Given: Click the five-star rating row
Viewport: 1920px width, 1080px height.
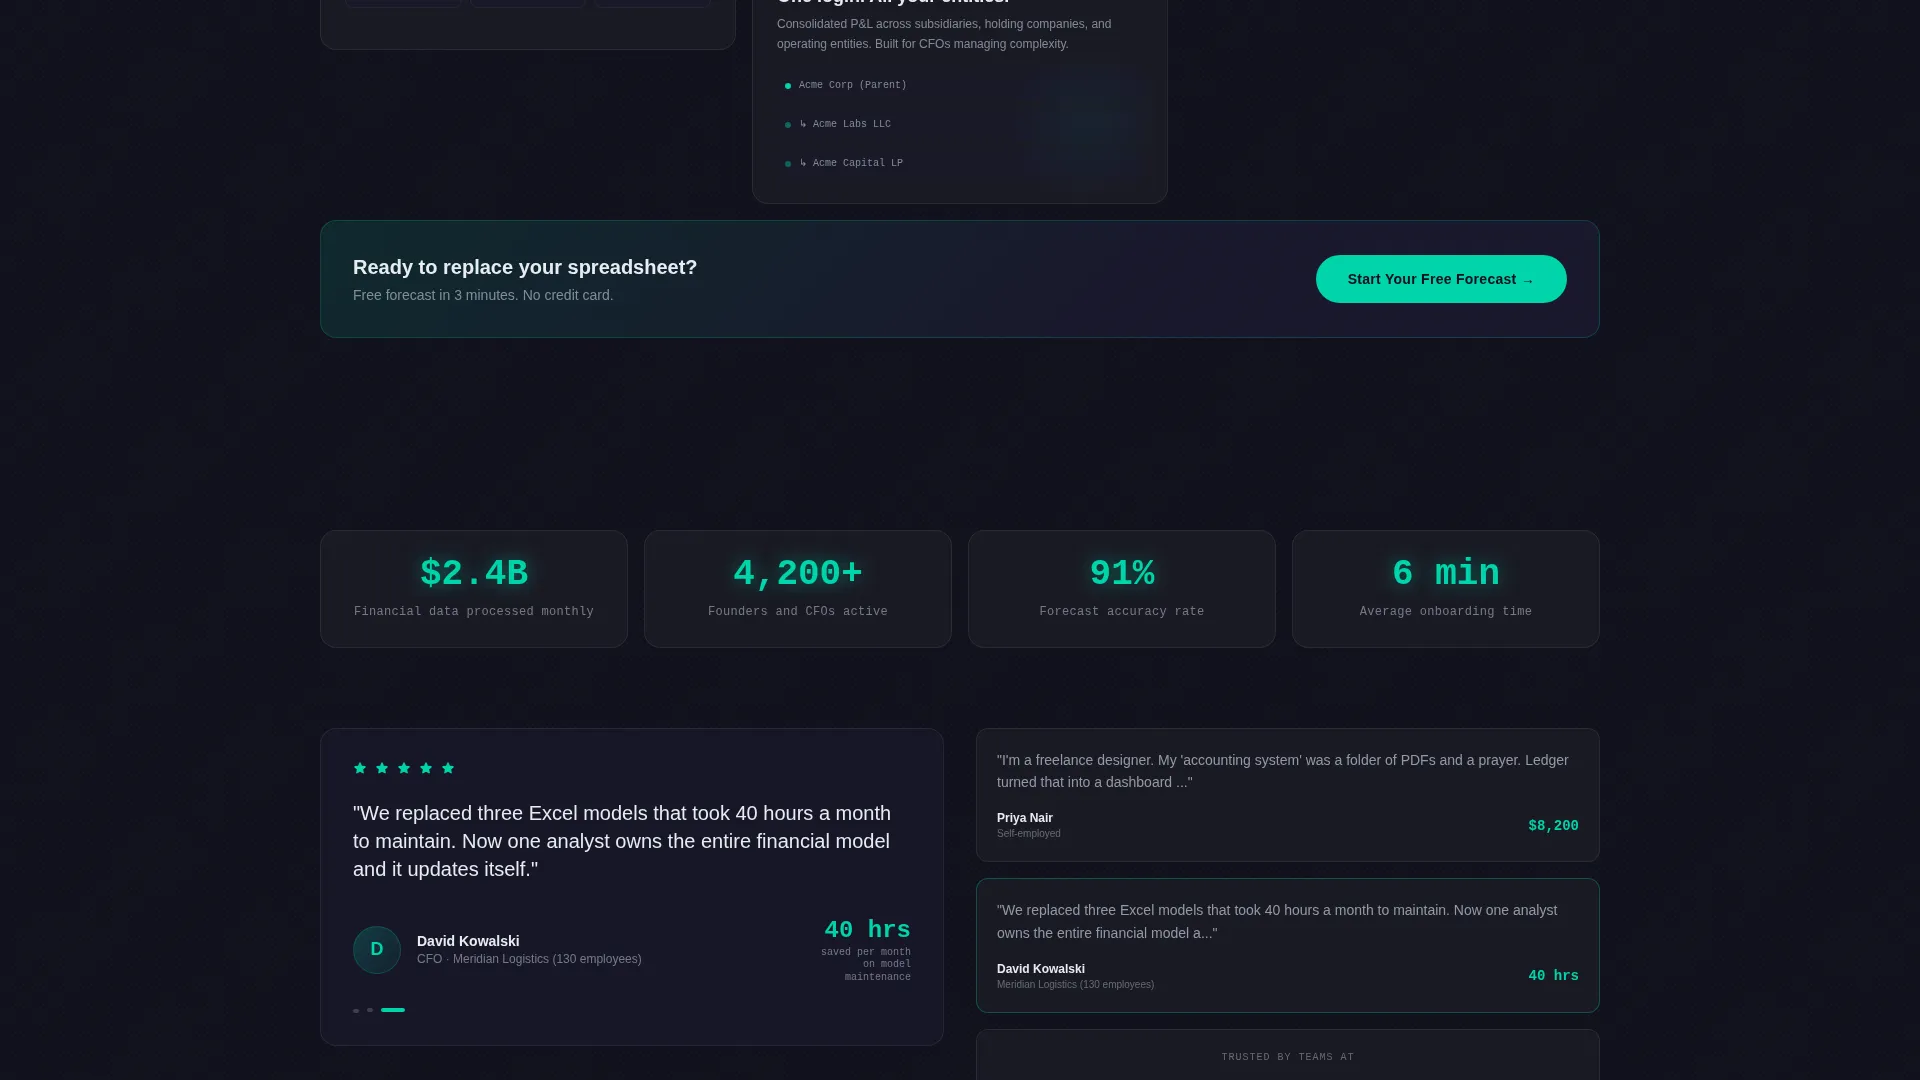Looking at the screenshot, I should coord(404,768).
